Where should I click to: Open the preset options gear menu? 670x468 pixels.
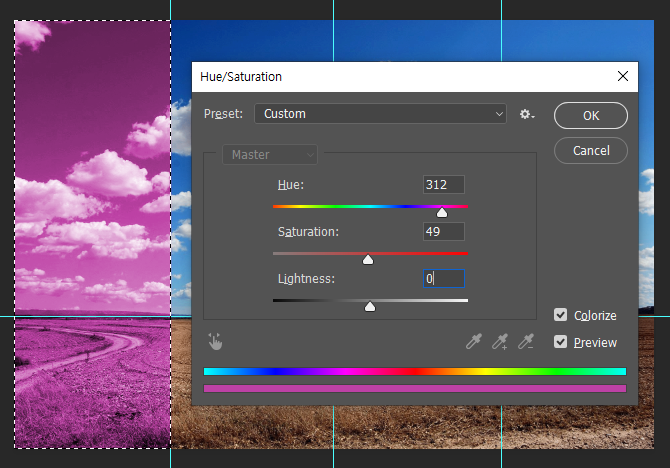tap(527, 114)
